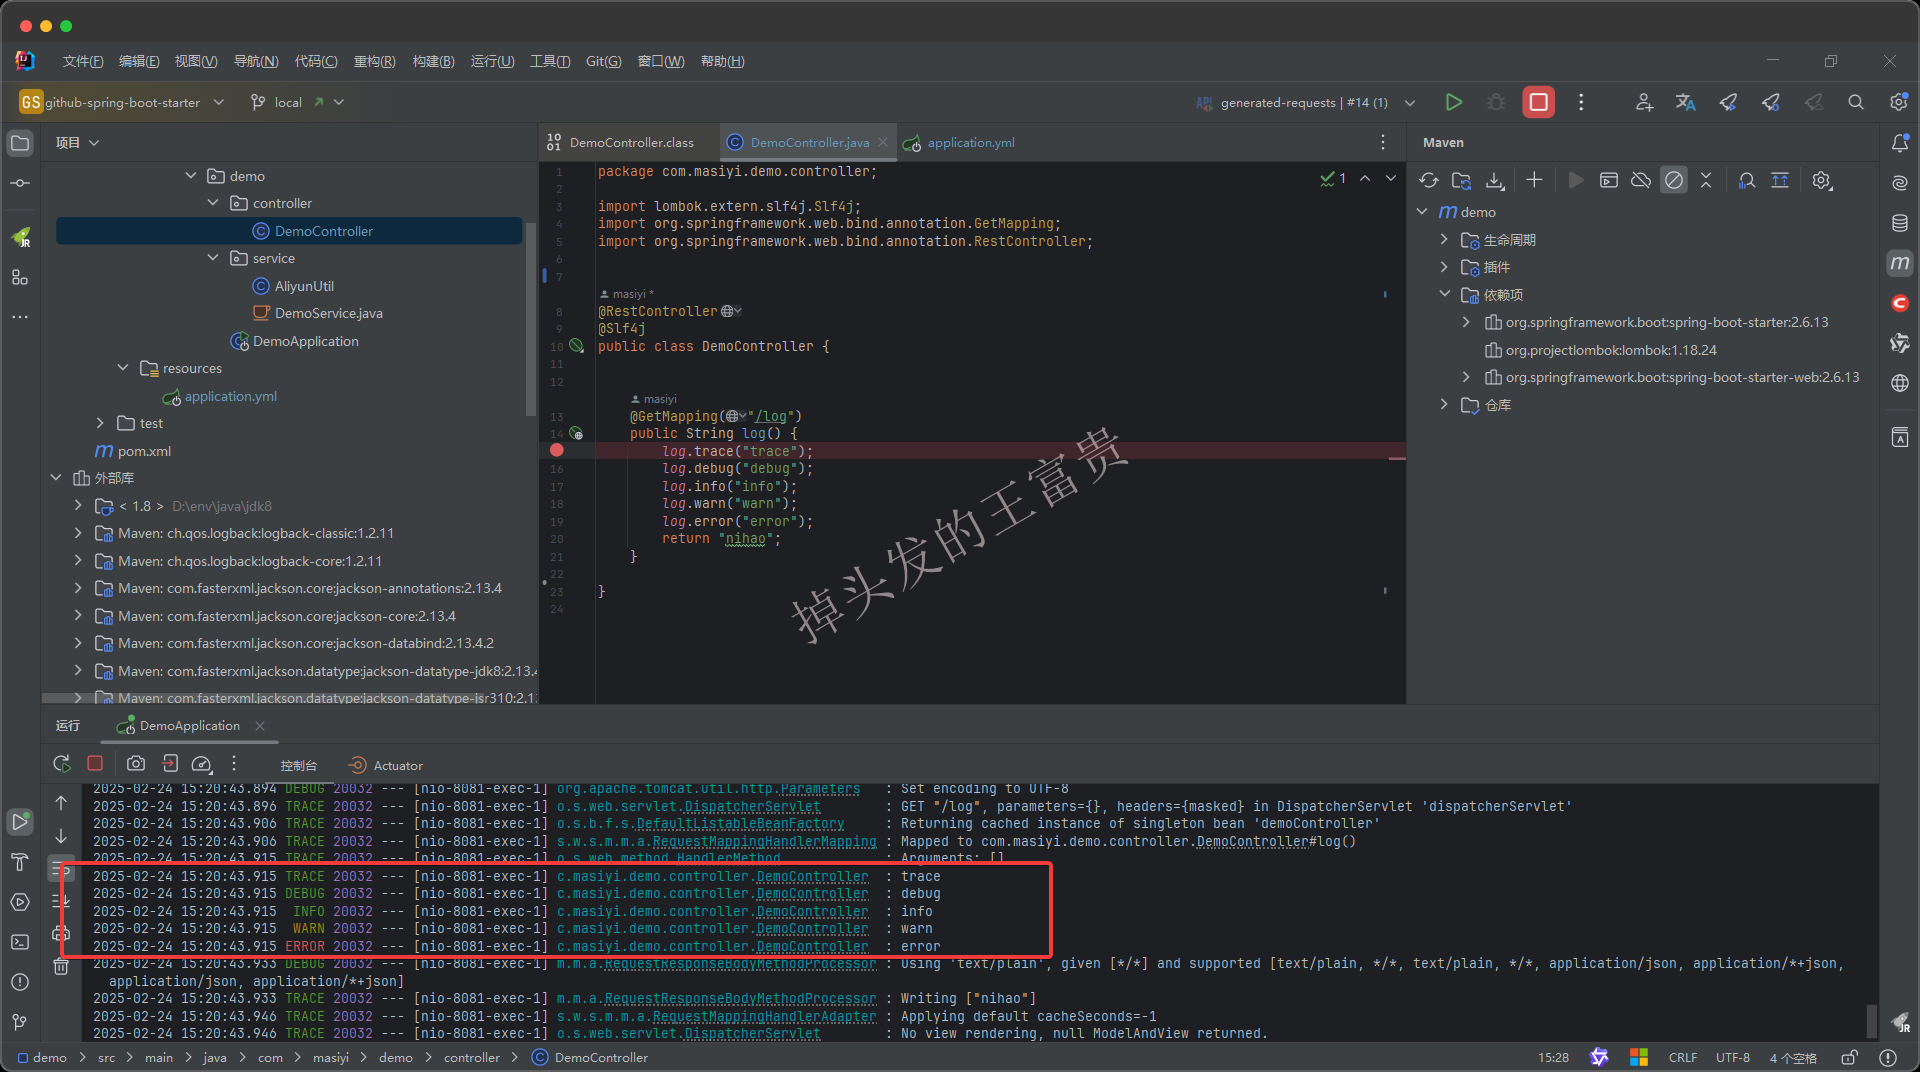Stop DemoApplication in run panel toolbar

pos(95,763)
